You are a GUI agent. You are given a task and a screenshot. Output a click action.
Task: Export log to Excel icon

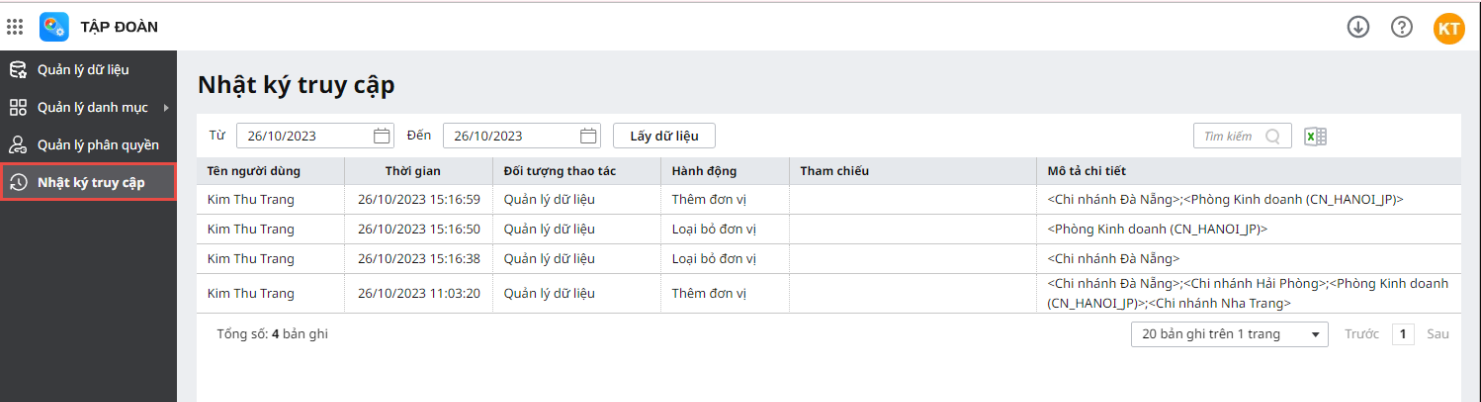coord(1315,136)
